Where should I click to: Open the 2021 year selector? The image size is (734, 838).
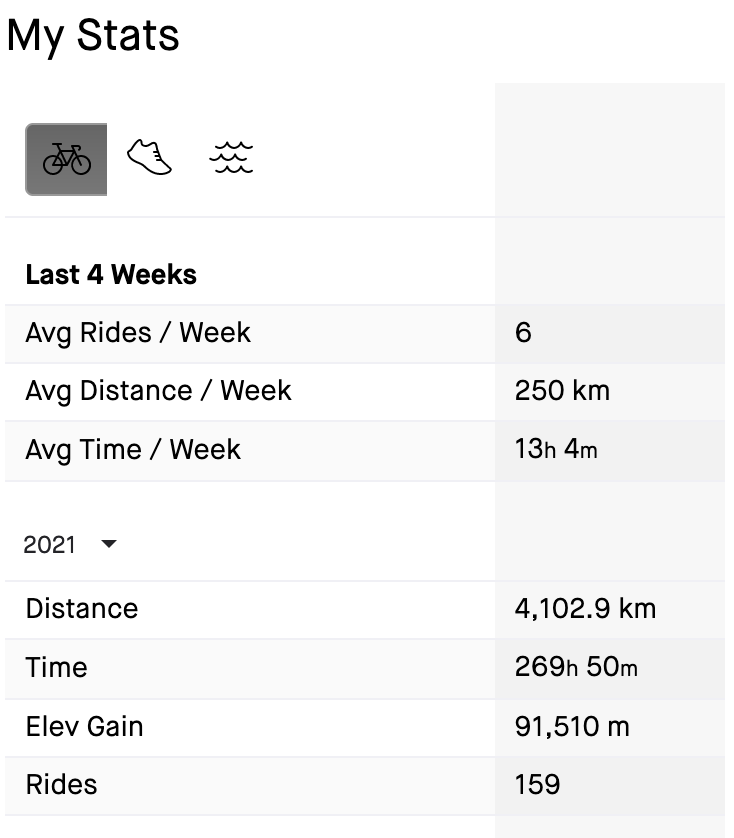[50, 545]
